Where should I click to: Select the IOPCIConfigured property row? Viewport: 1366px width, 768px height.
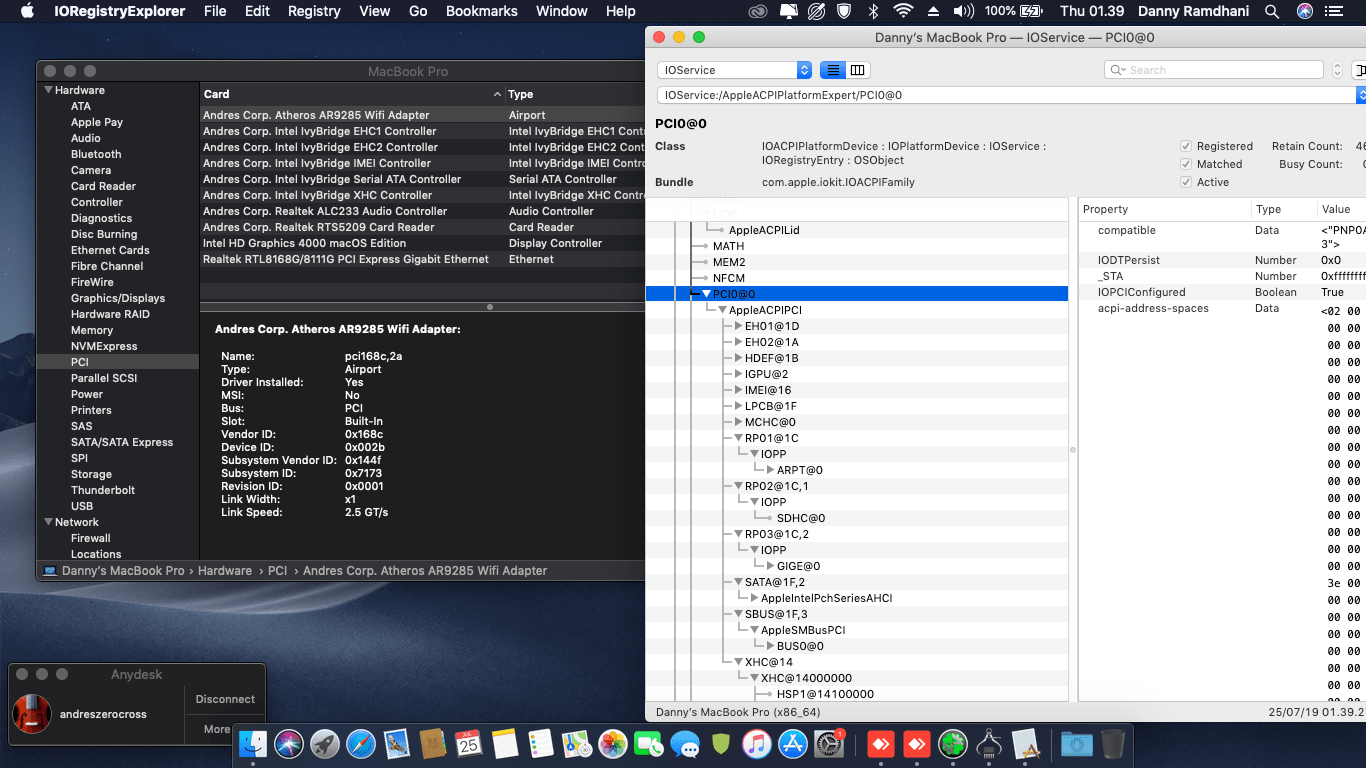pos(1222,292)
